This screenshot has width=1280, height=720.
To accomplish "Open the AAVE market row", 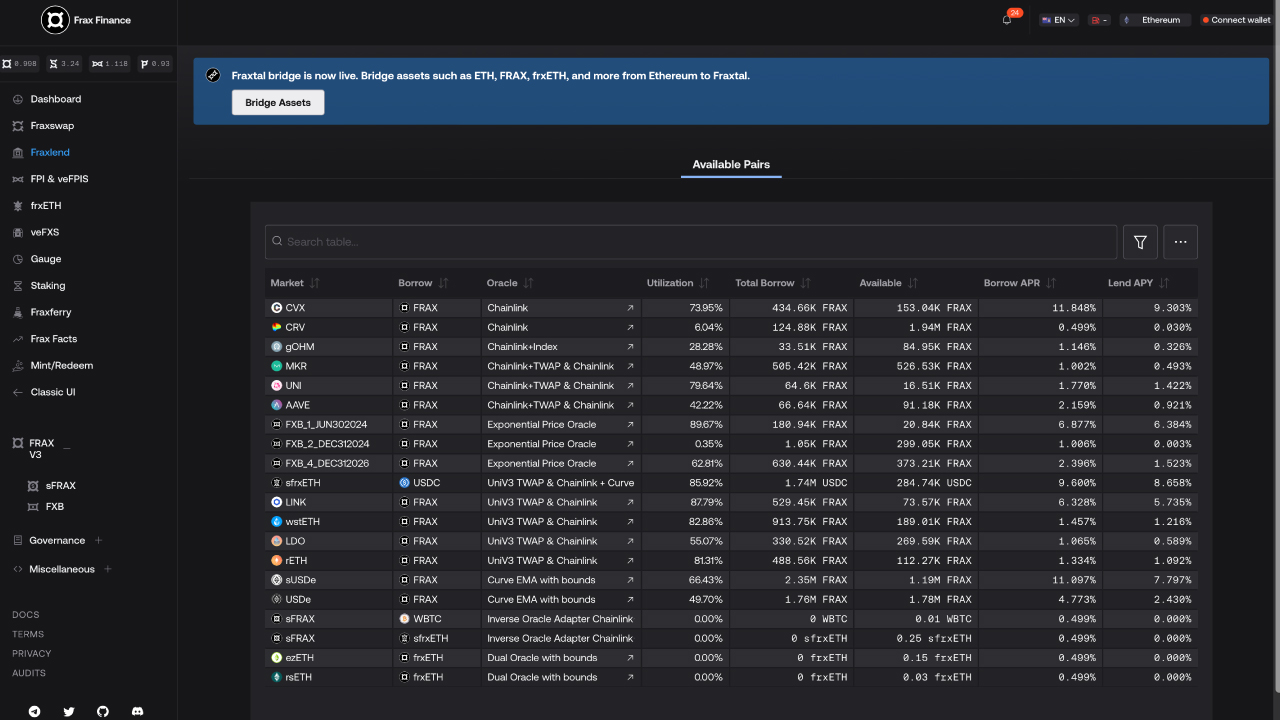I will (731, 405).
